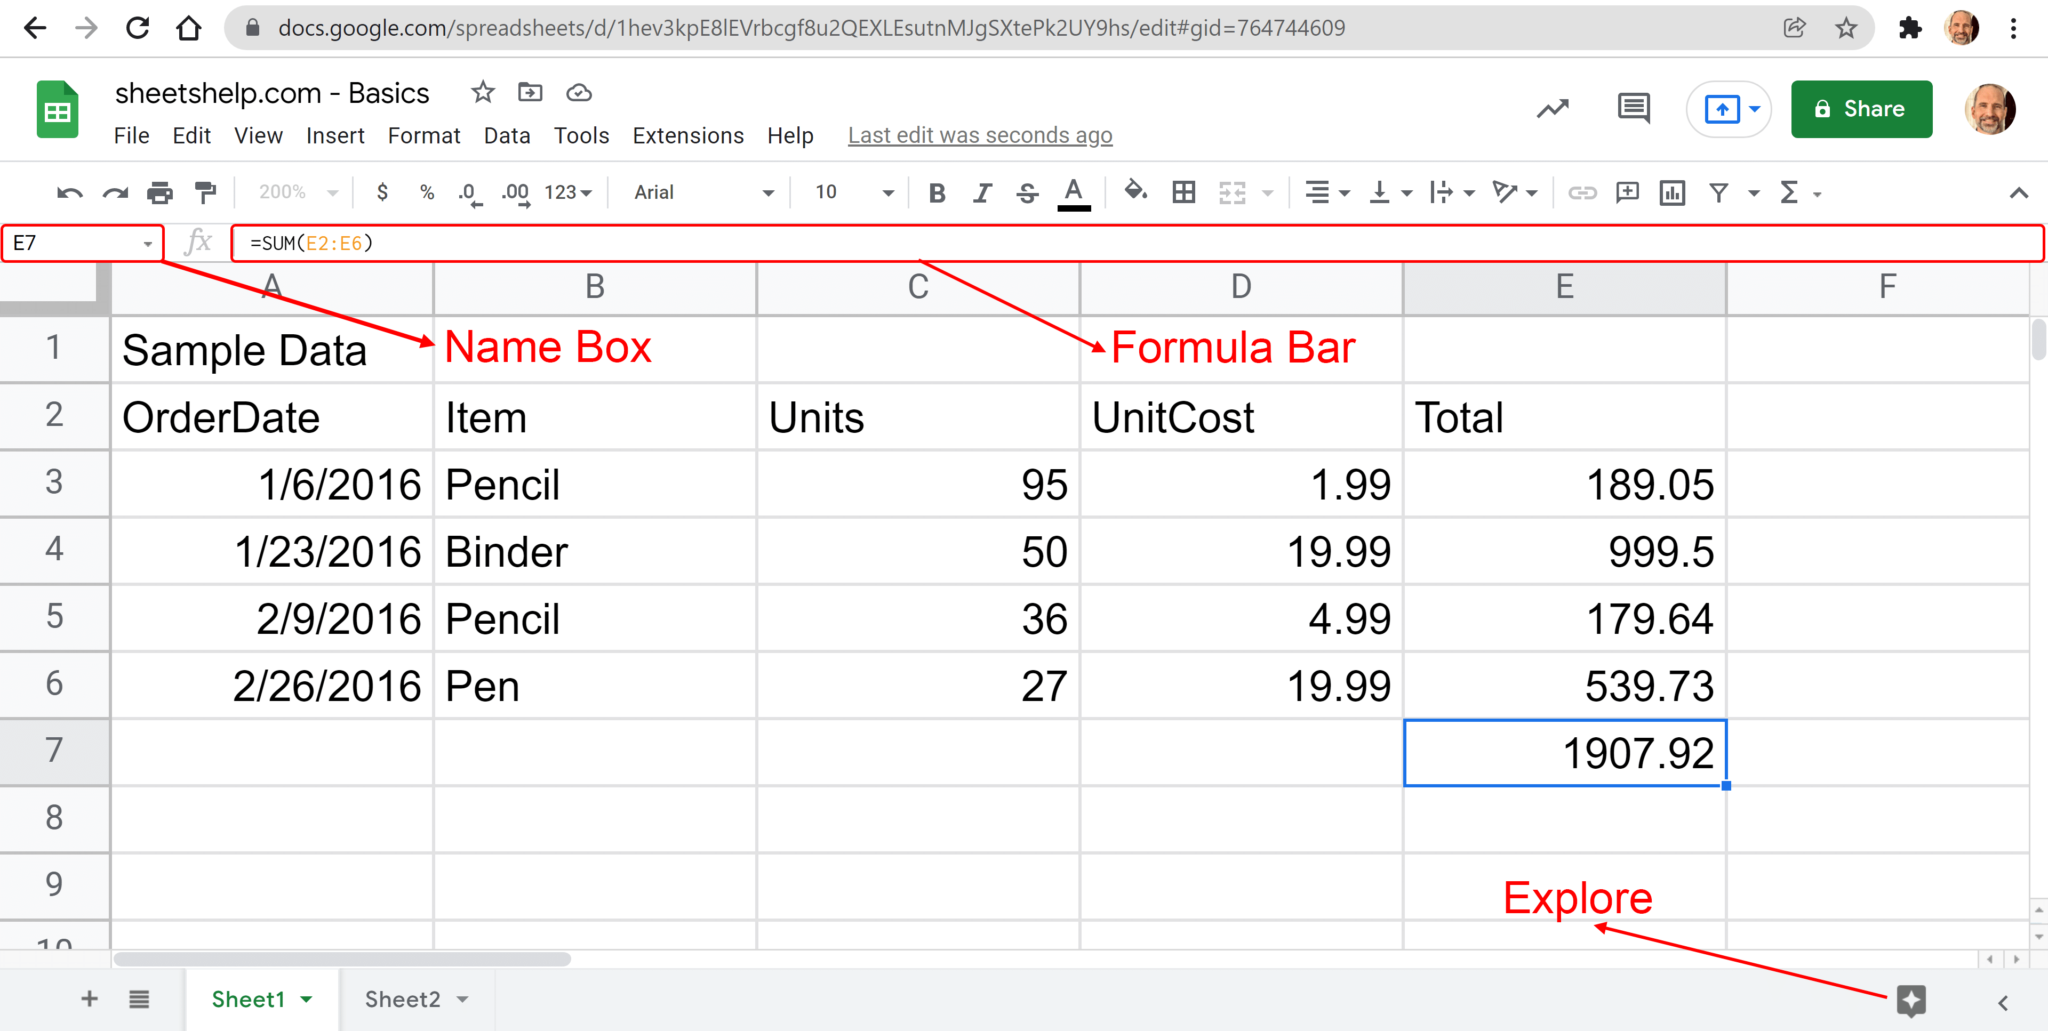Open the Extensions menu
The width and height of the screenshot is (2048, 1031).
tap(687, 135)
